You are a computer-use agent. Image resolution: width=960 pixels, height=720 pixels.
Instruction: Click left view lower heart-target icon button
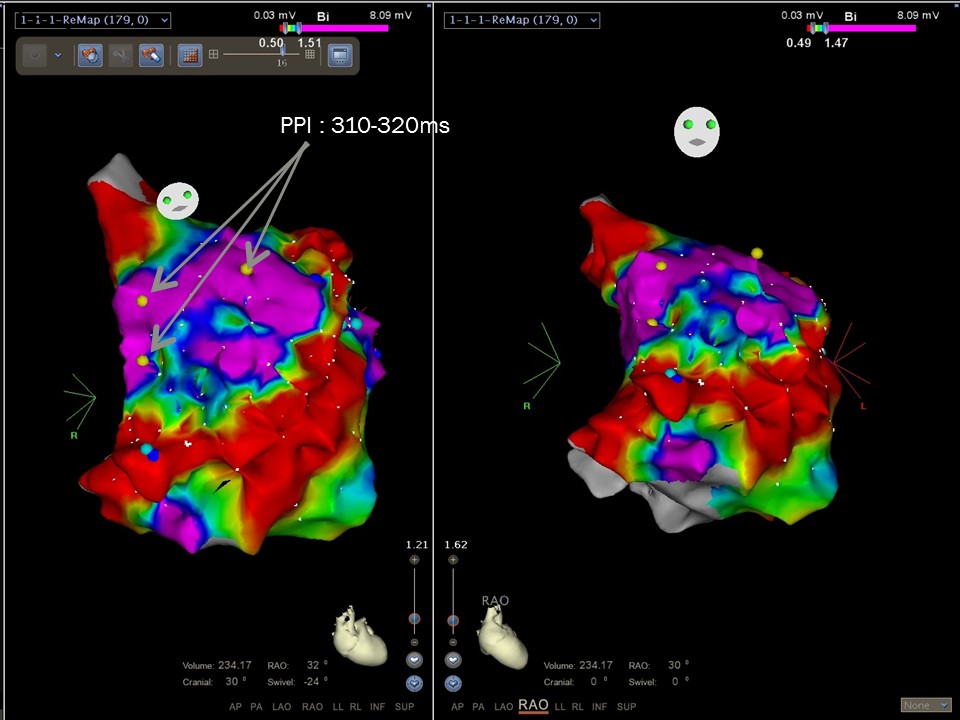(414, 683)
